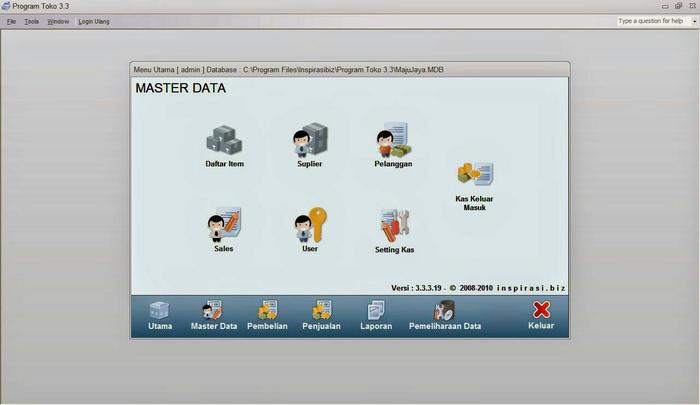Image resolution: width=700 pixels, height=405 pixels.
Task: Open the File menu
Action: coord(11,21)
